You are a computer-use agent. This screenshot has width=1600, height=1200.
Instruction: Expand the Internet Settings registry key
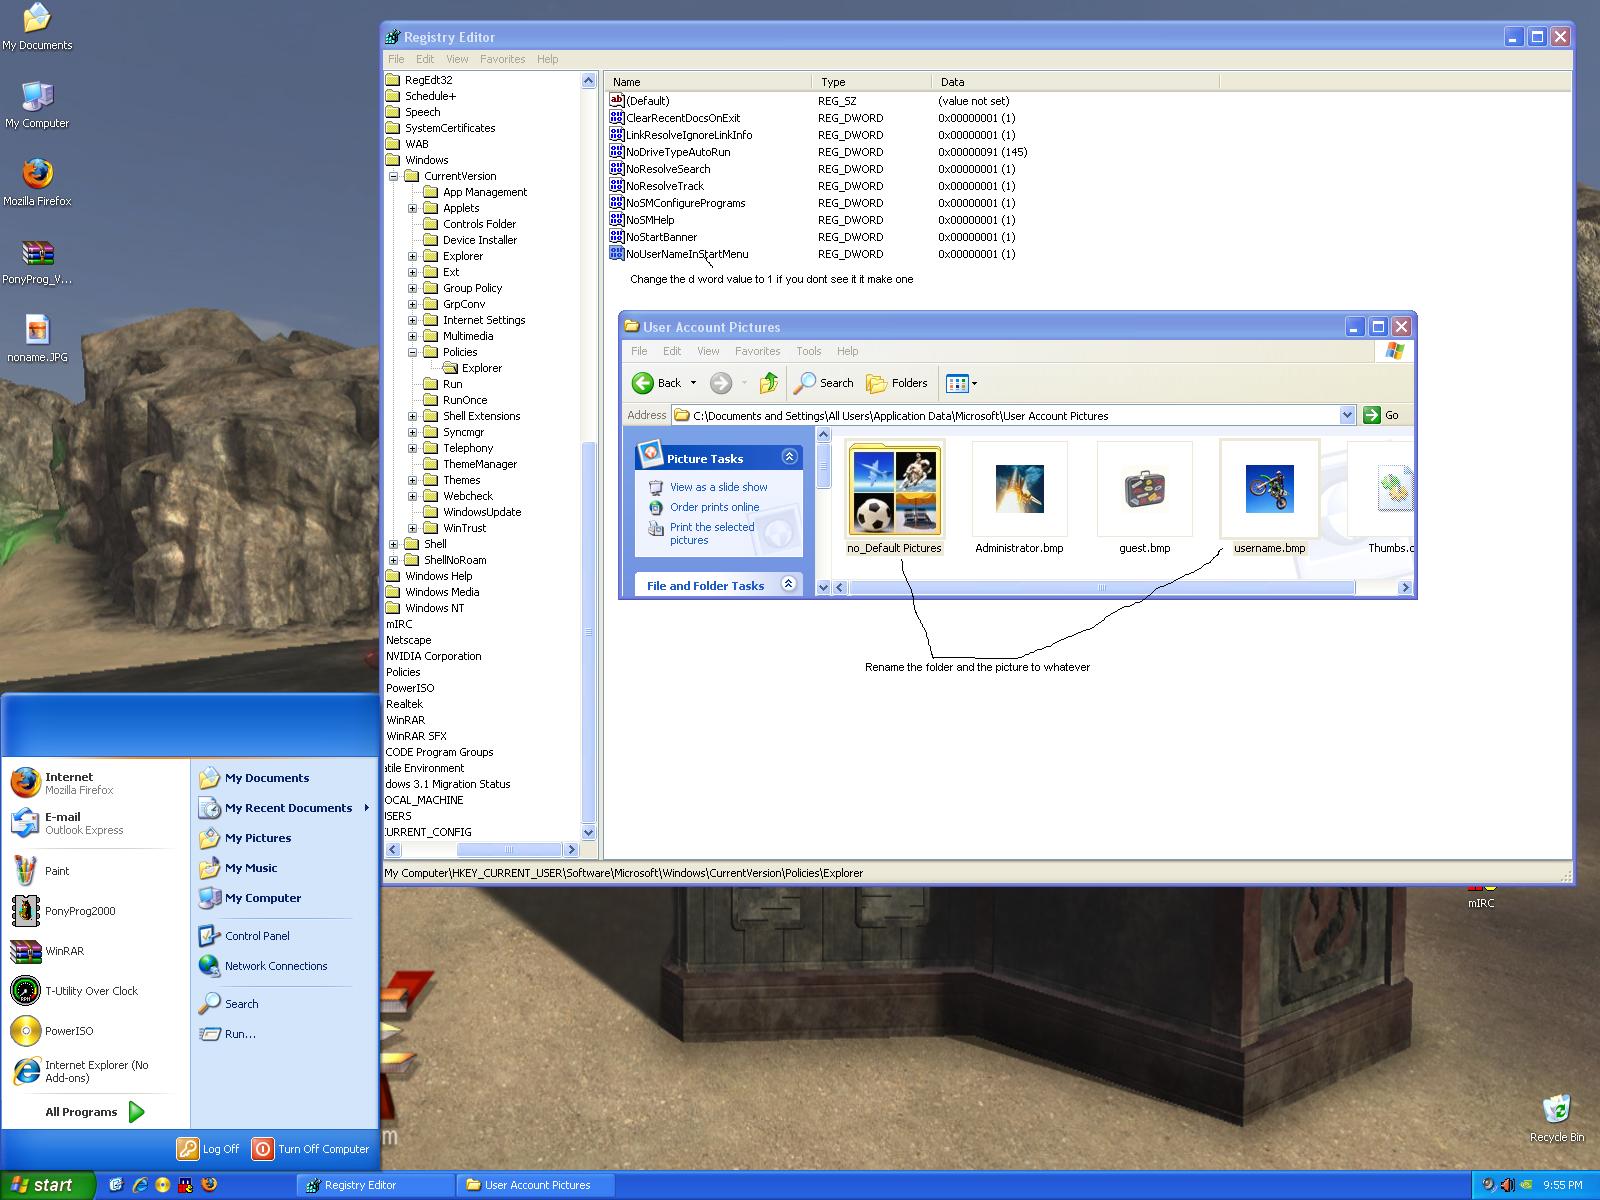(x=413, y=320)
